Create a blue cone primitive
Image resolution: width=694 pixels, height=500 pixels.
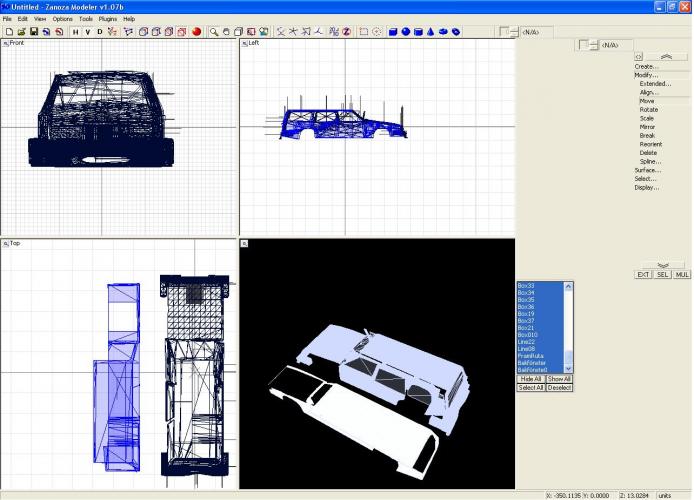point(430,32)
